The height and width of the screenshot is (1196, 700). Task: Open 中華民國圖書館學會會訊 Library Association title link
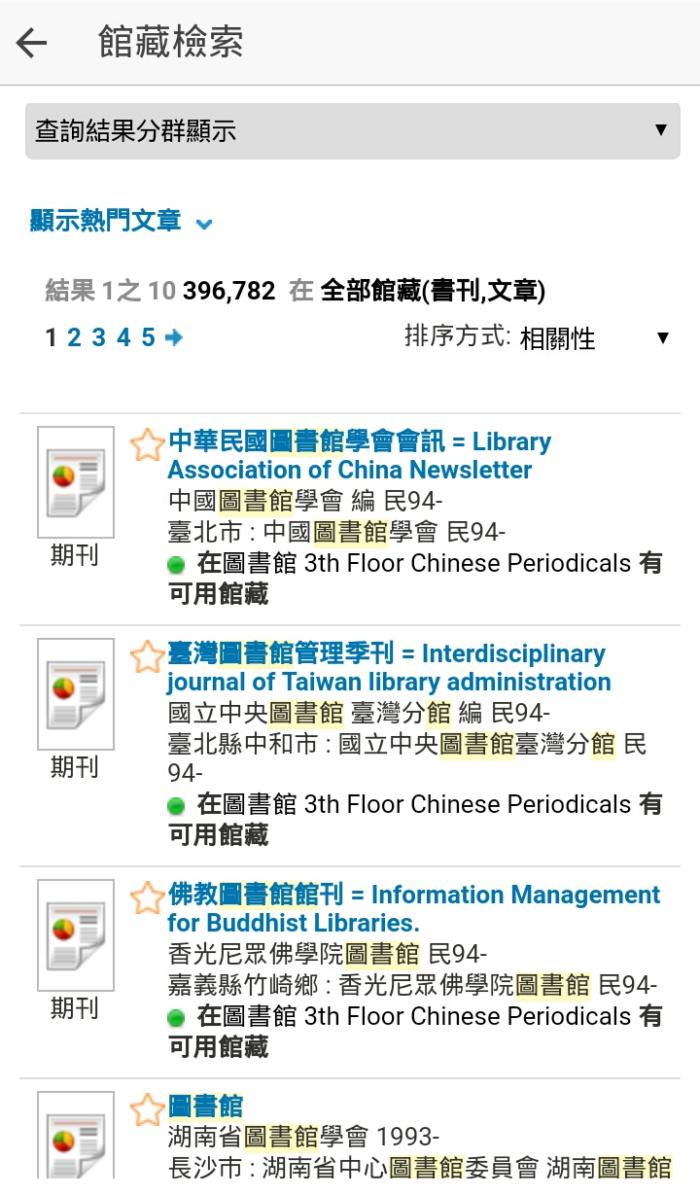(x=359, y=455)
